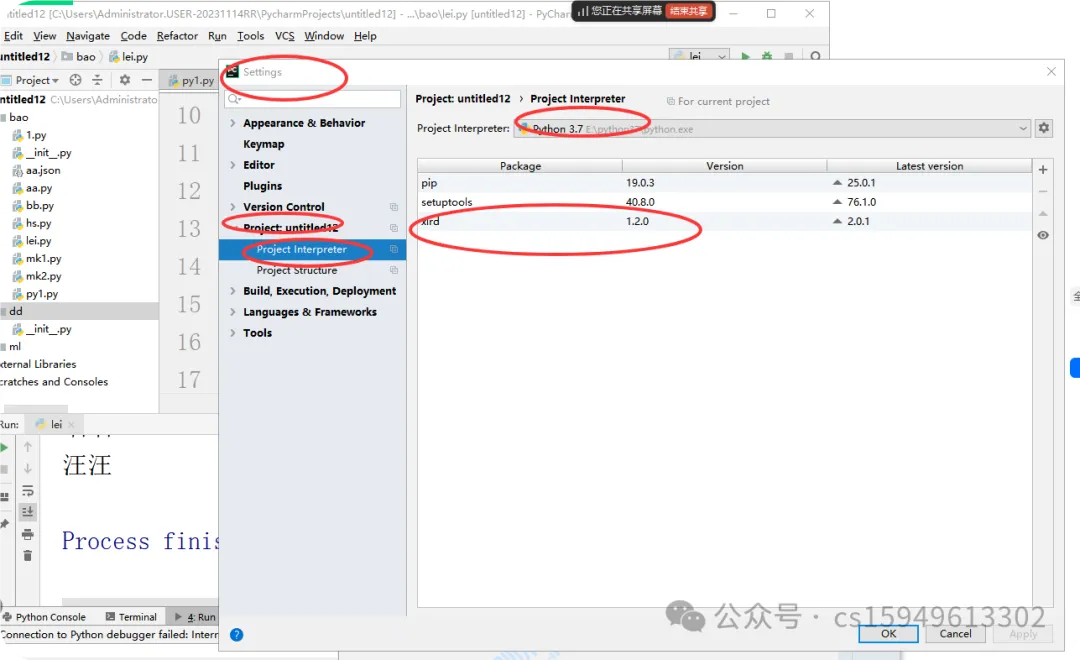Click the down arrow in Run console

[28, 468]
